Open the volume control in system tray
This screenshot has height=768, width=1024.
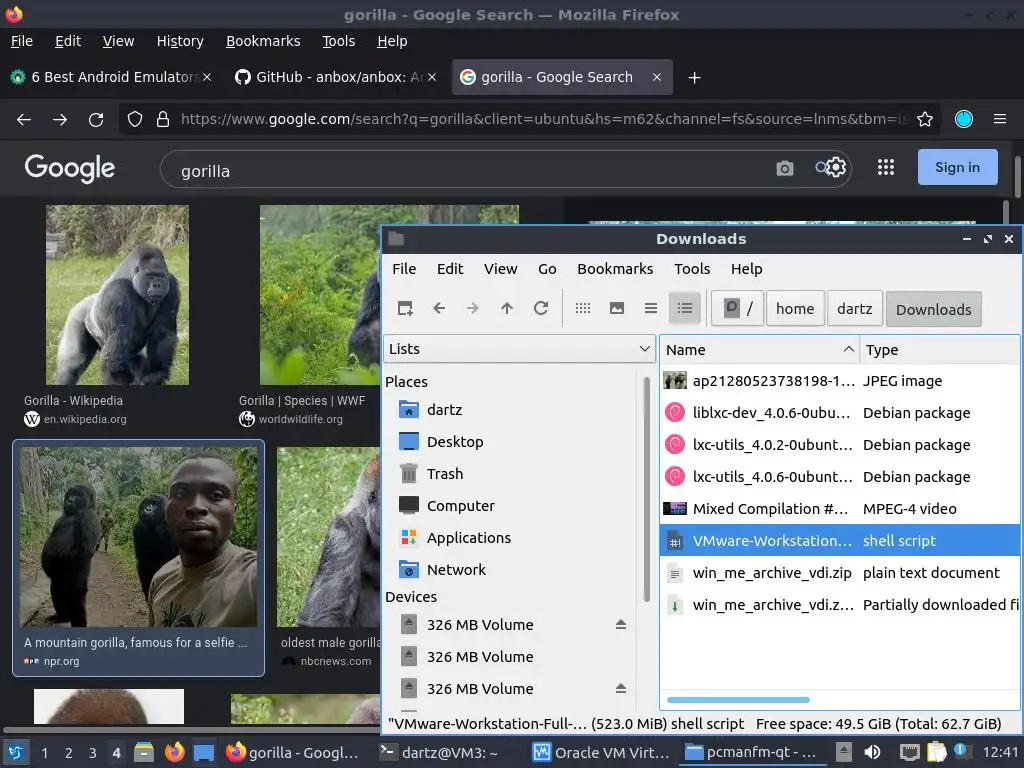click(x=872, y=752)
